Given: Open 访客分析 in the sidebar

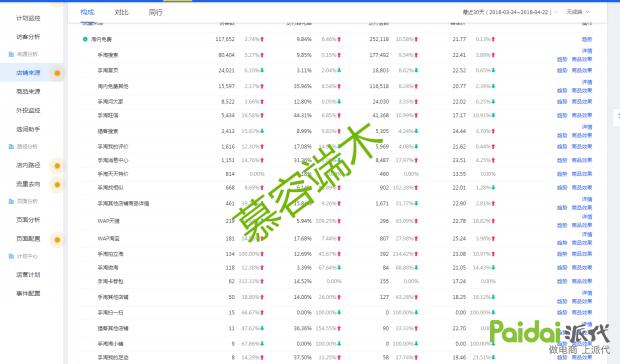Looking at the screenshot, I should point(28,37).
